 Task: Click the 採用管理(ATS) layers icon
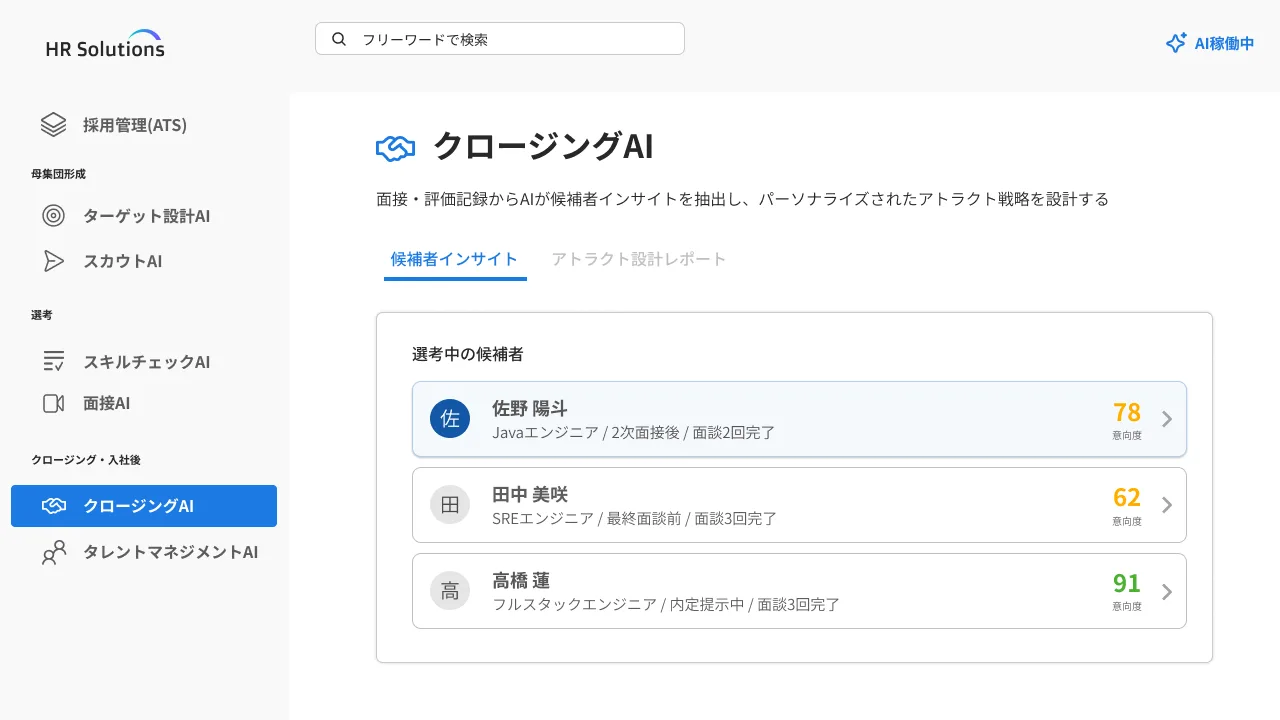tap(53, 125)
